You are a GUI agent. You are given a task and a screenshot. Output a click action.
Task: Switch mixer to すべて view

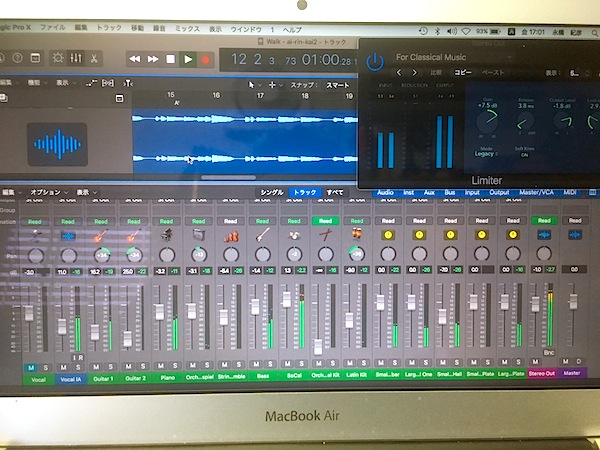(334, 192)
